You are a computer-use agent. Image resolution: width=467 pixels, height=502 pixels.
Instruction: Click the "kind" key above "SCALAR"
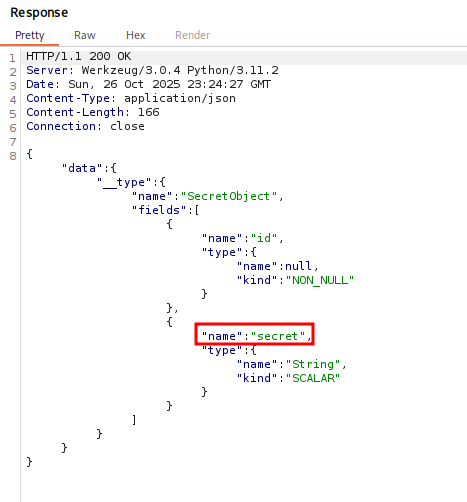257,378
